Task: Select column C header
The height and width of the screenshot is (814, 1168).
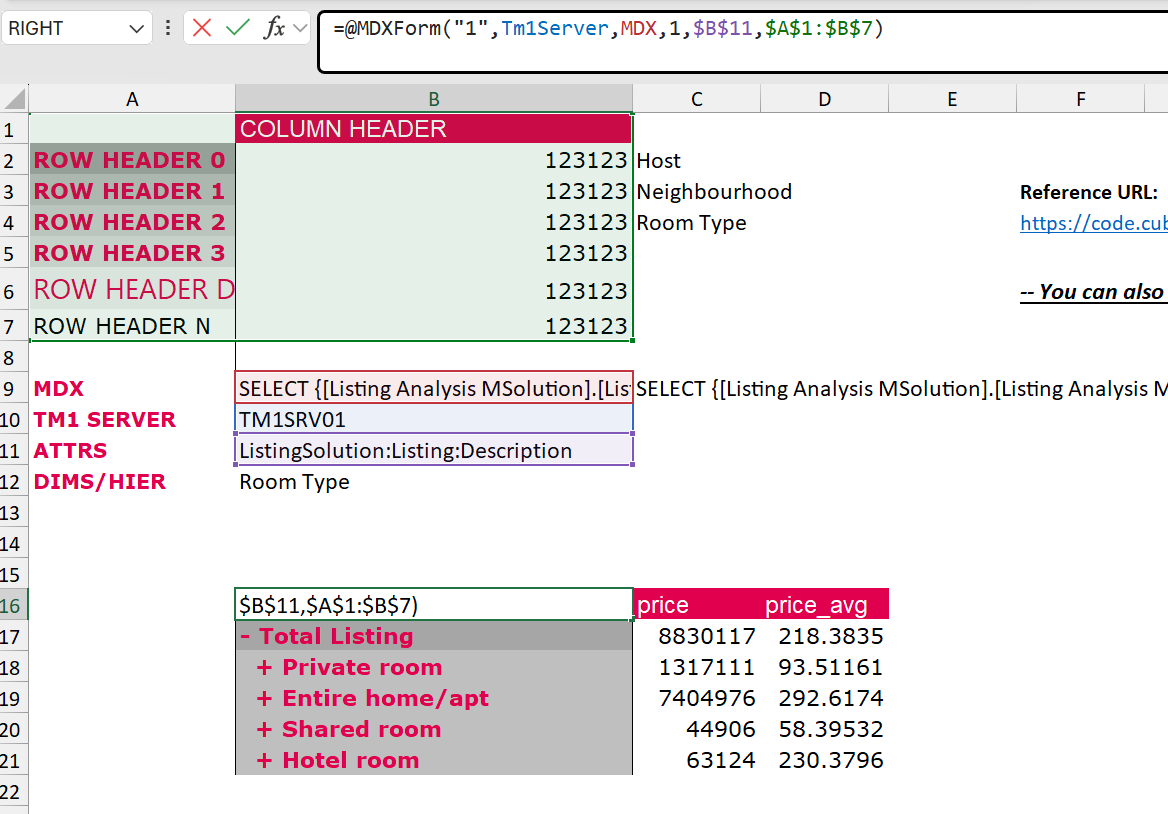Action: 696,99
